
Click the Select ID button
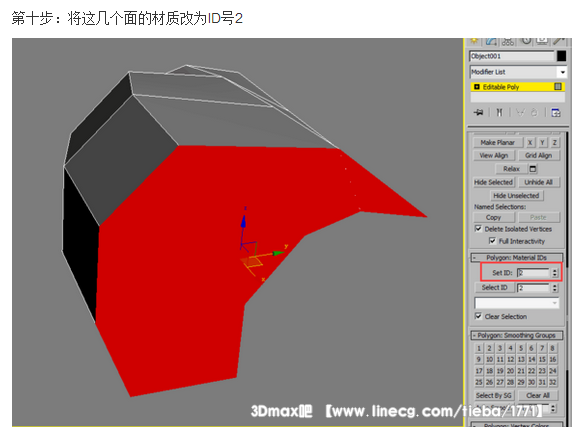[495, 288]
